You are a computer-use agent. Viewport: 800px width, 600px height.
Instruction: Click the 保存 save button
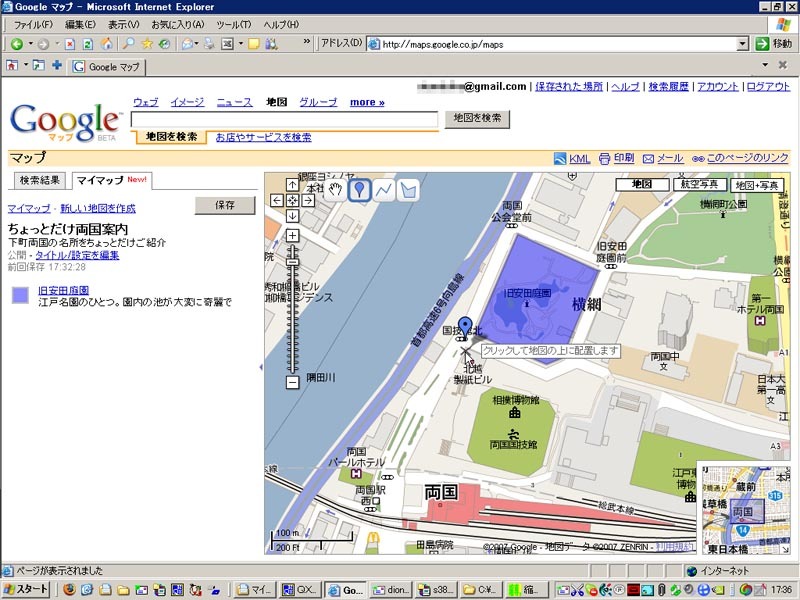point(225,205)
